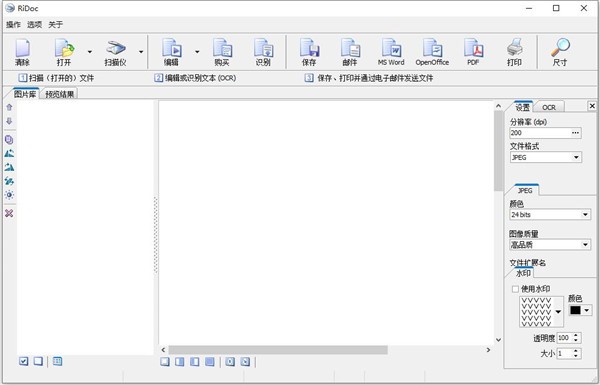Click the 透明度 spinner arrows
Screen dimensions: 600x385
point(576,338)
